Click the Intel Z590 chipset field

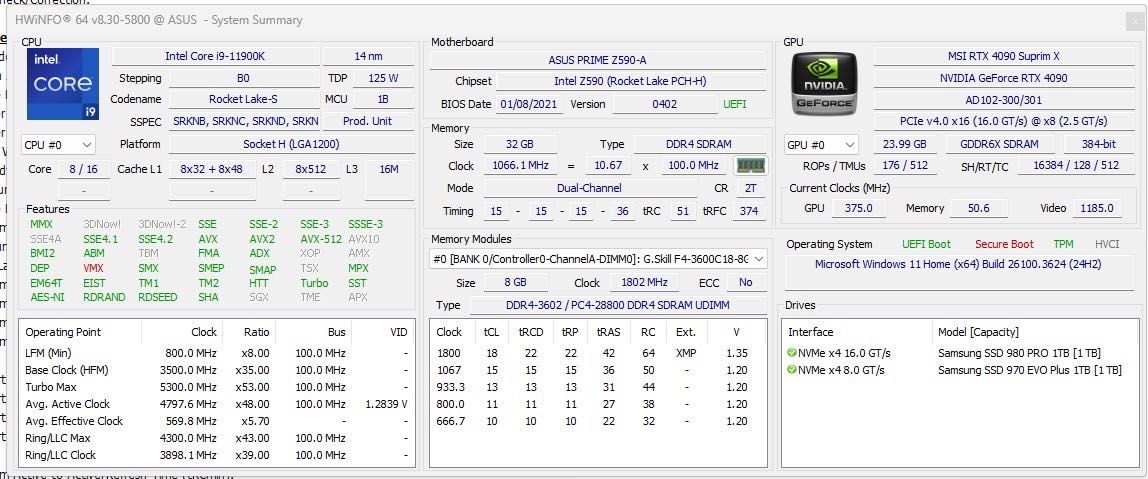(x=630, y=81)
